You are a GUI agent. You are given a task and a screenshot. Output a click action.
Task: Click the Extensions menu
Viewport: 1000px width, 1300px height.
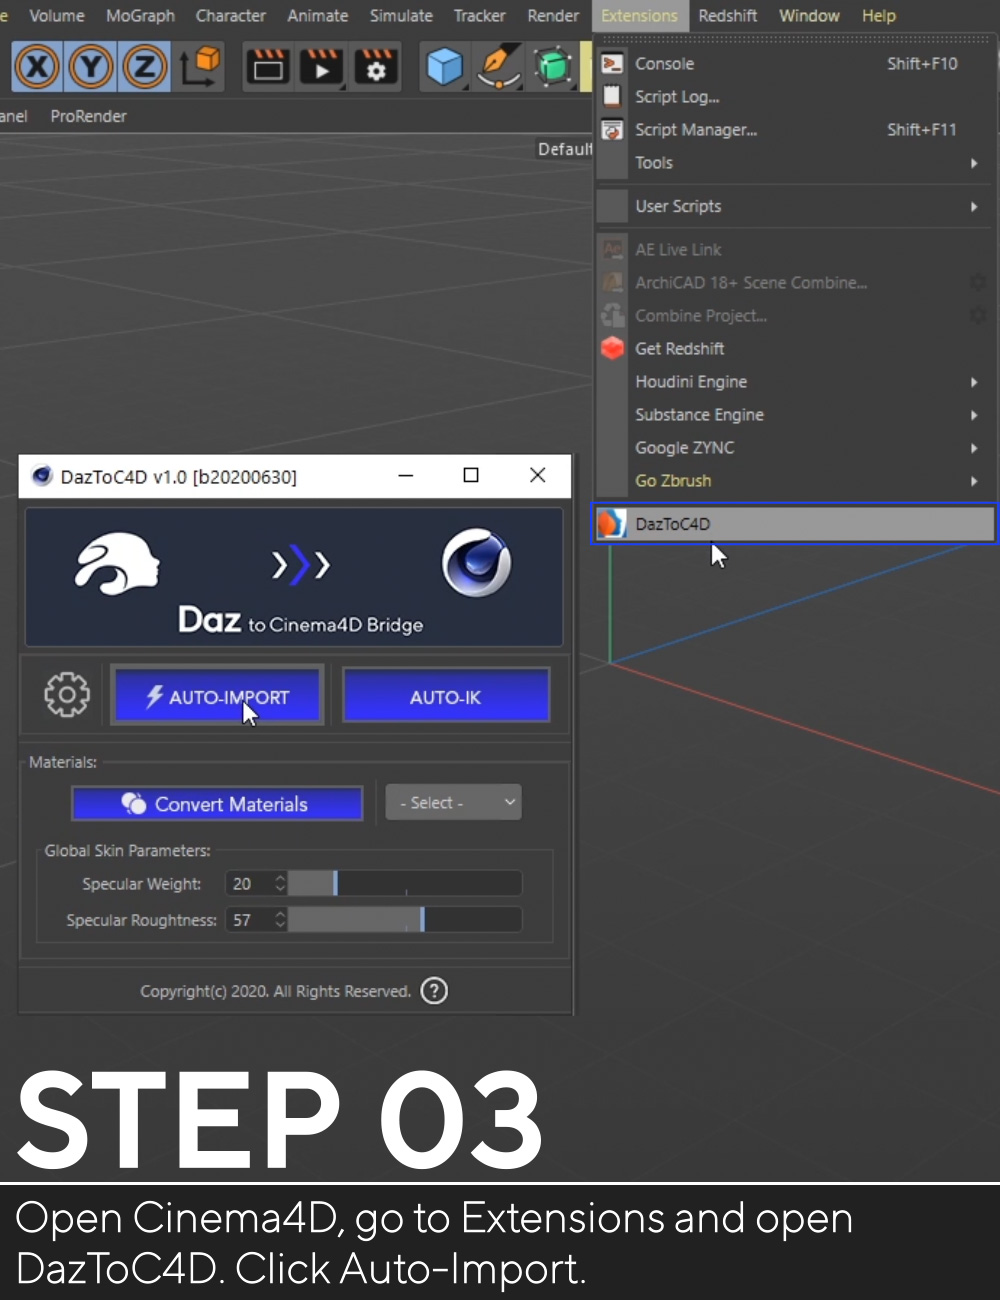click(640, 16)
